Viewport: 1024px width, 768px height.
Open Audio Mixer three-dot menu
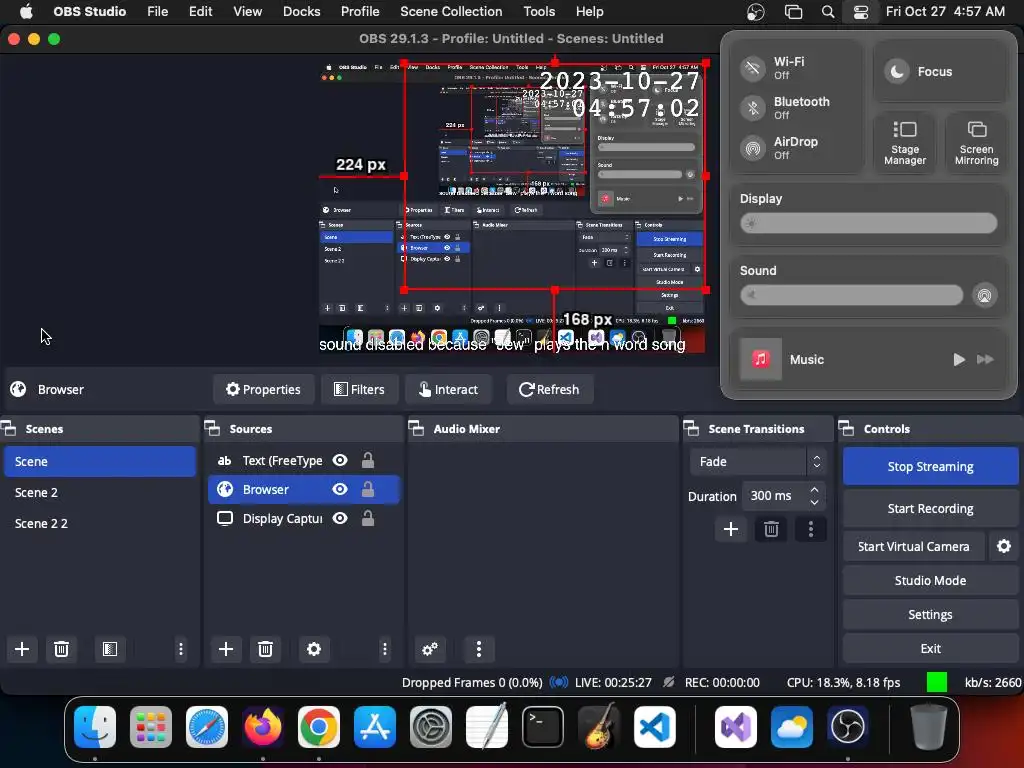[x=479, y=649]
